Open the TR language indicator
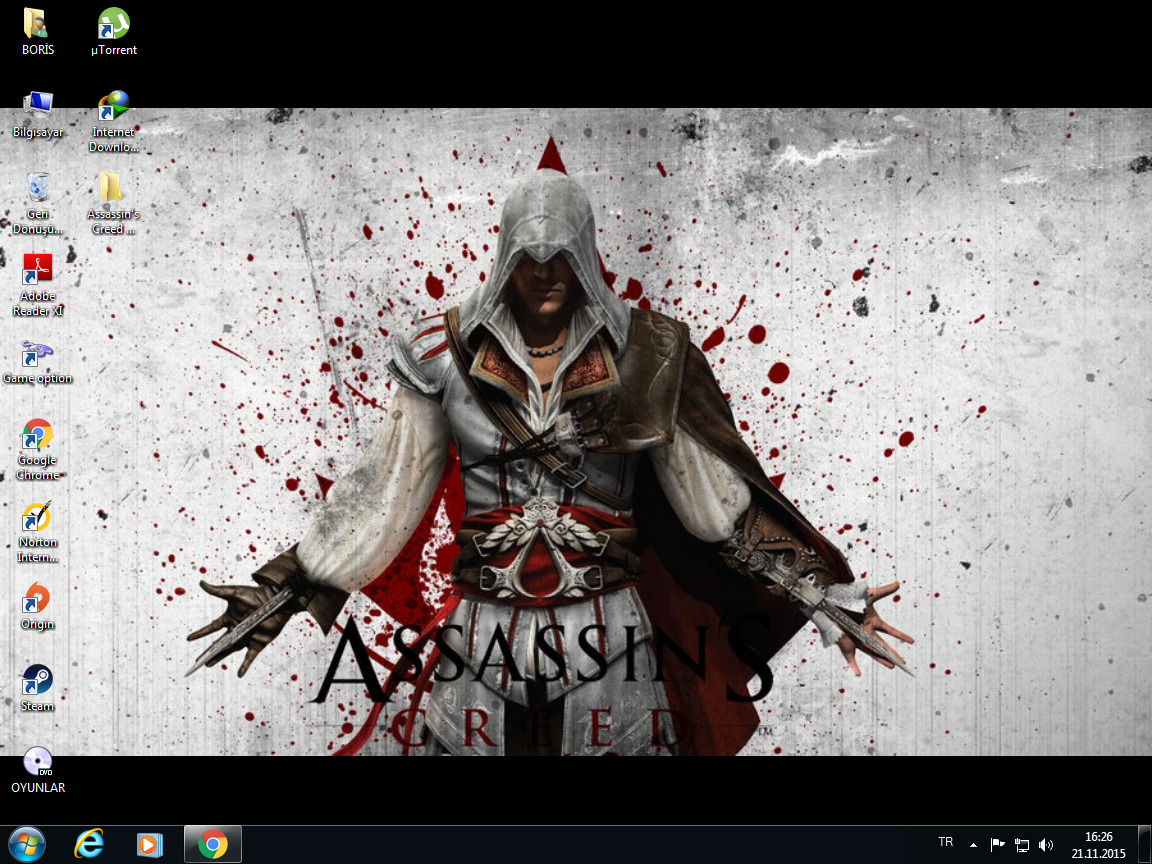1152x864 pixels. point(946,842)
